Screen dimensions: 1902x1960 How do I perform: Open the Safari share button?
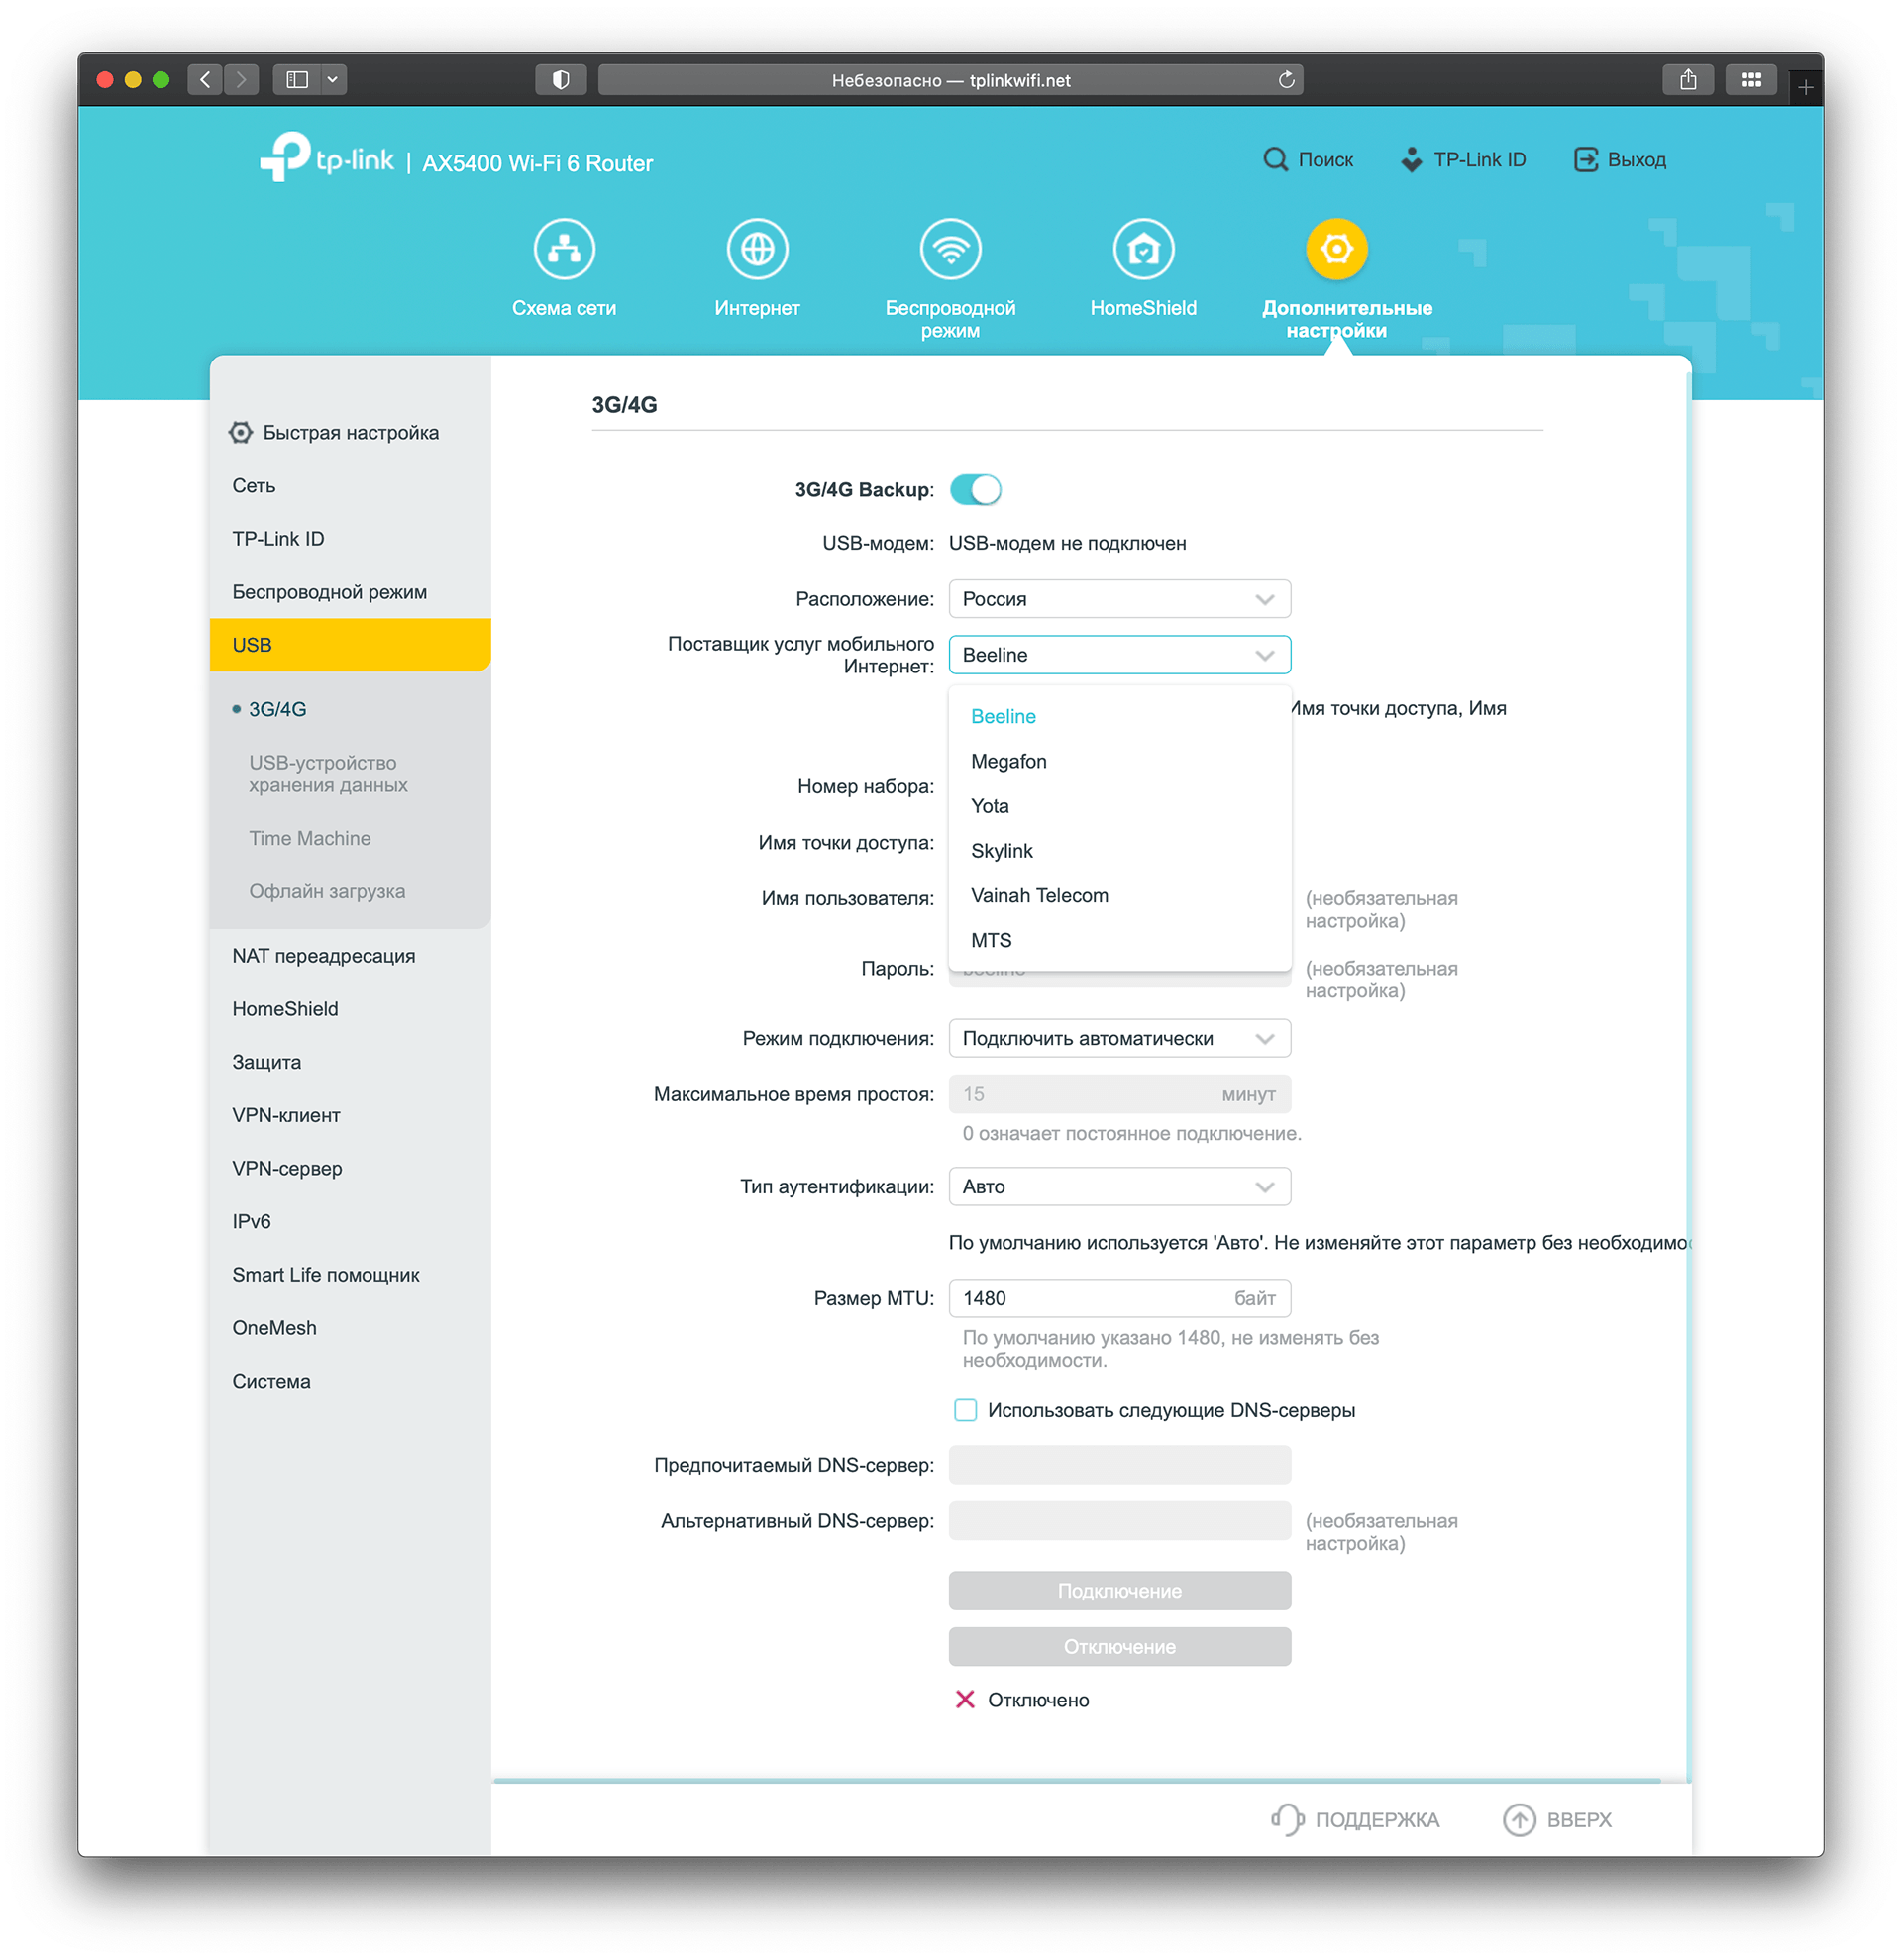point(1687,80)
